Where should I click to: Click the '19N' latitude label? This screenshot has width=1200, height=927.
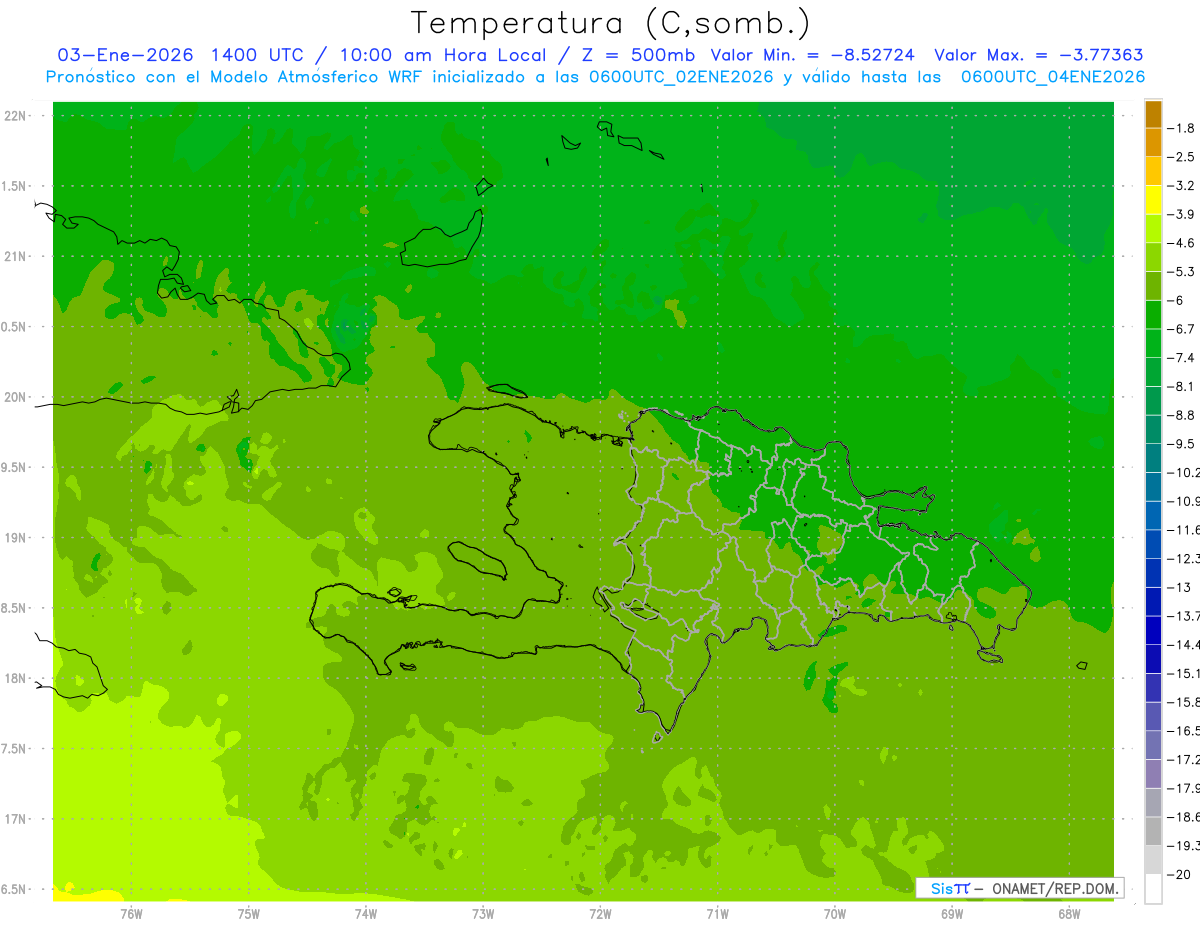pos(15,538)
